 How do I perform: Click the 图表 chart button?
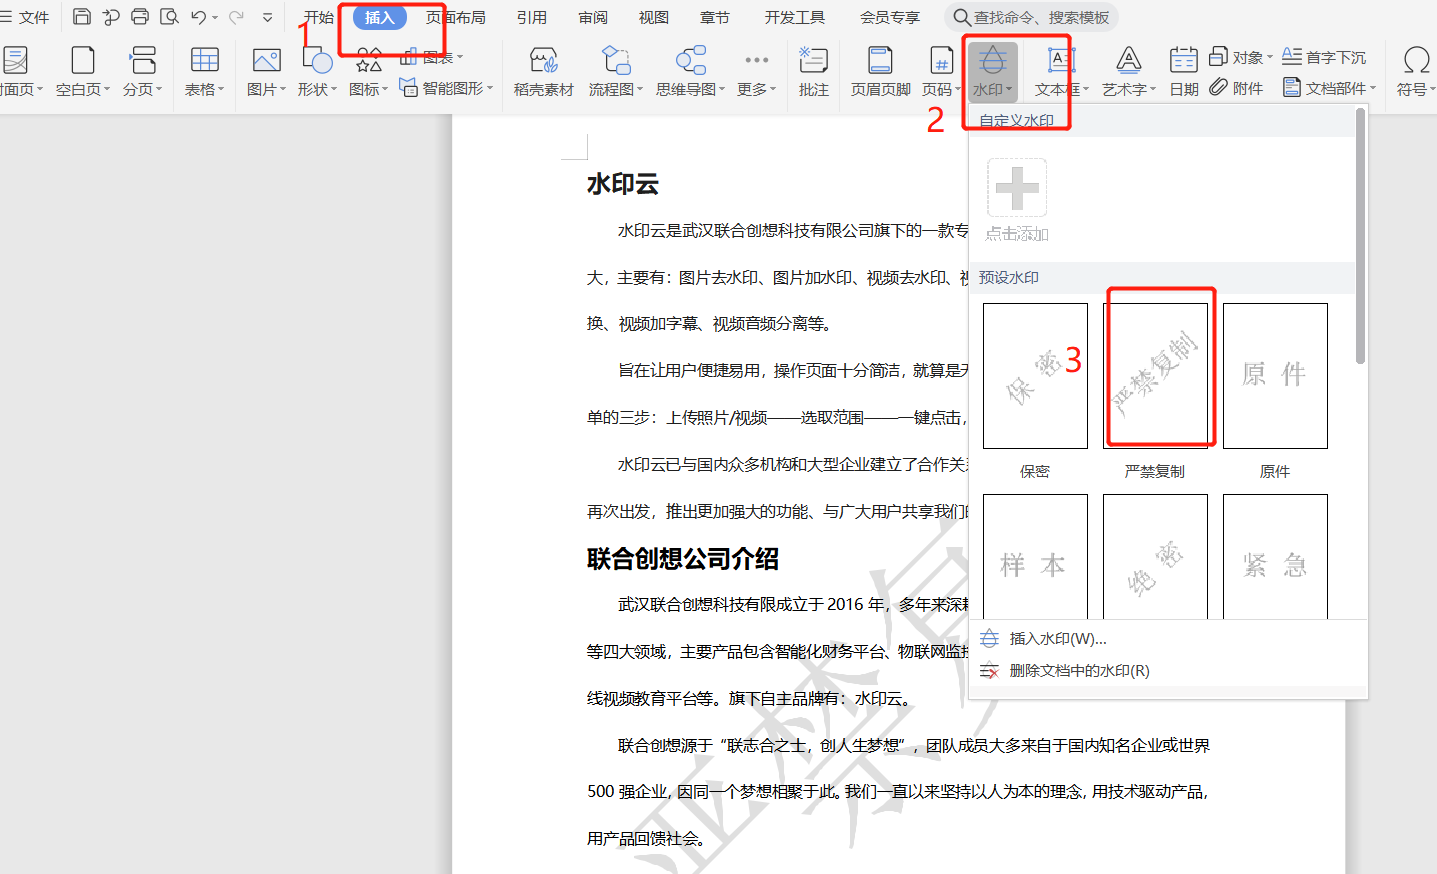[x=432, y=57]
